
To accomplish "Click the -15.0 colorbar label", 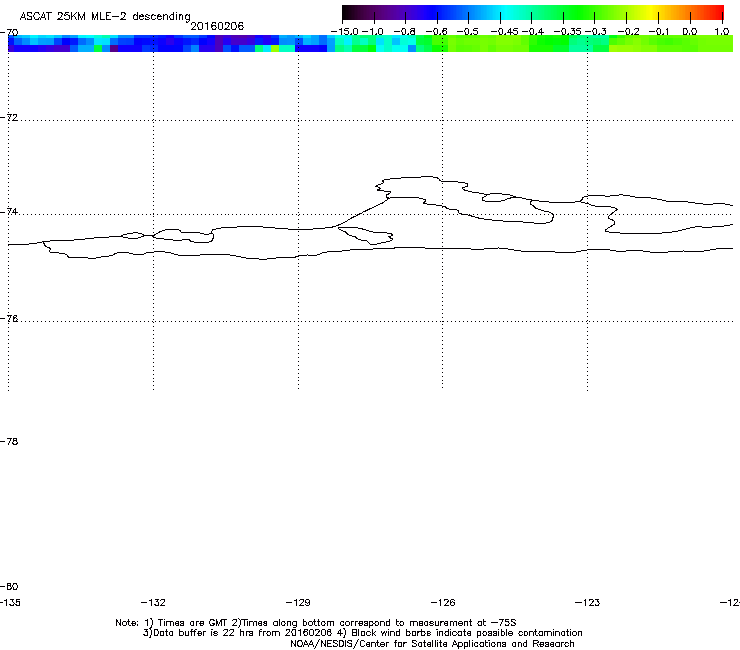I will pyautogui.click(x=345, y=32).
